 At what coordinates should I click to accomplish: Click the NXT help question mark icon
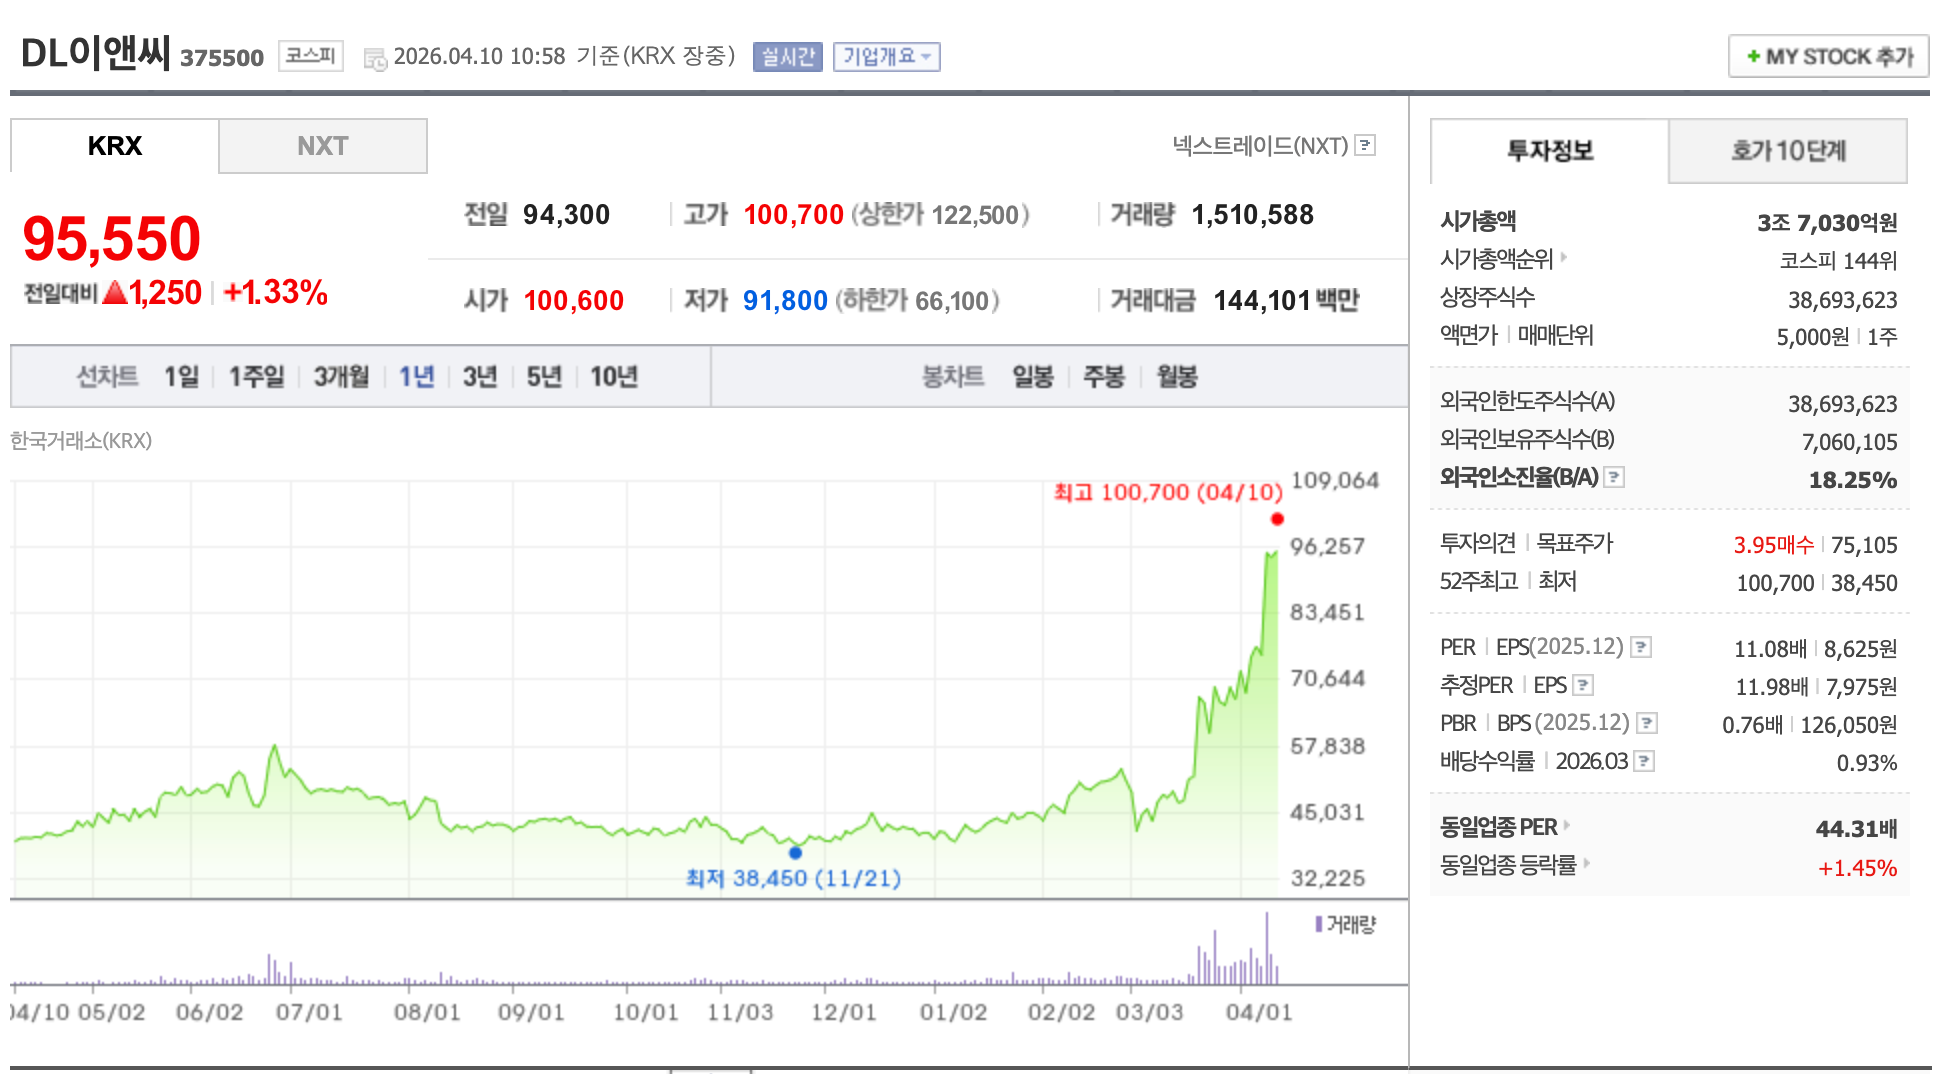[1365, 146]
